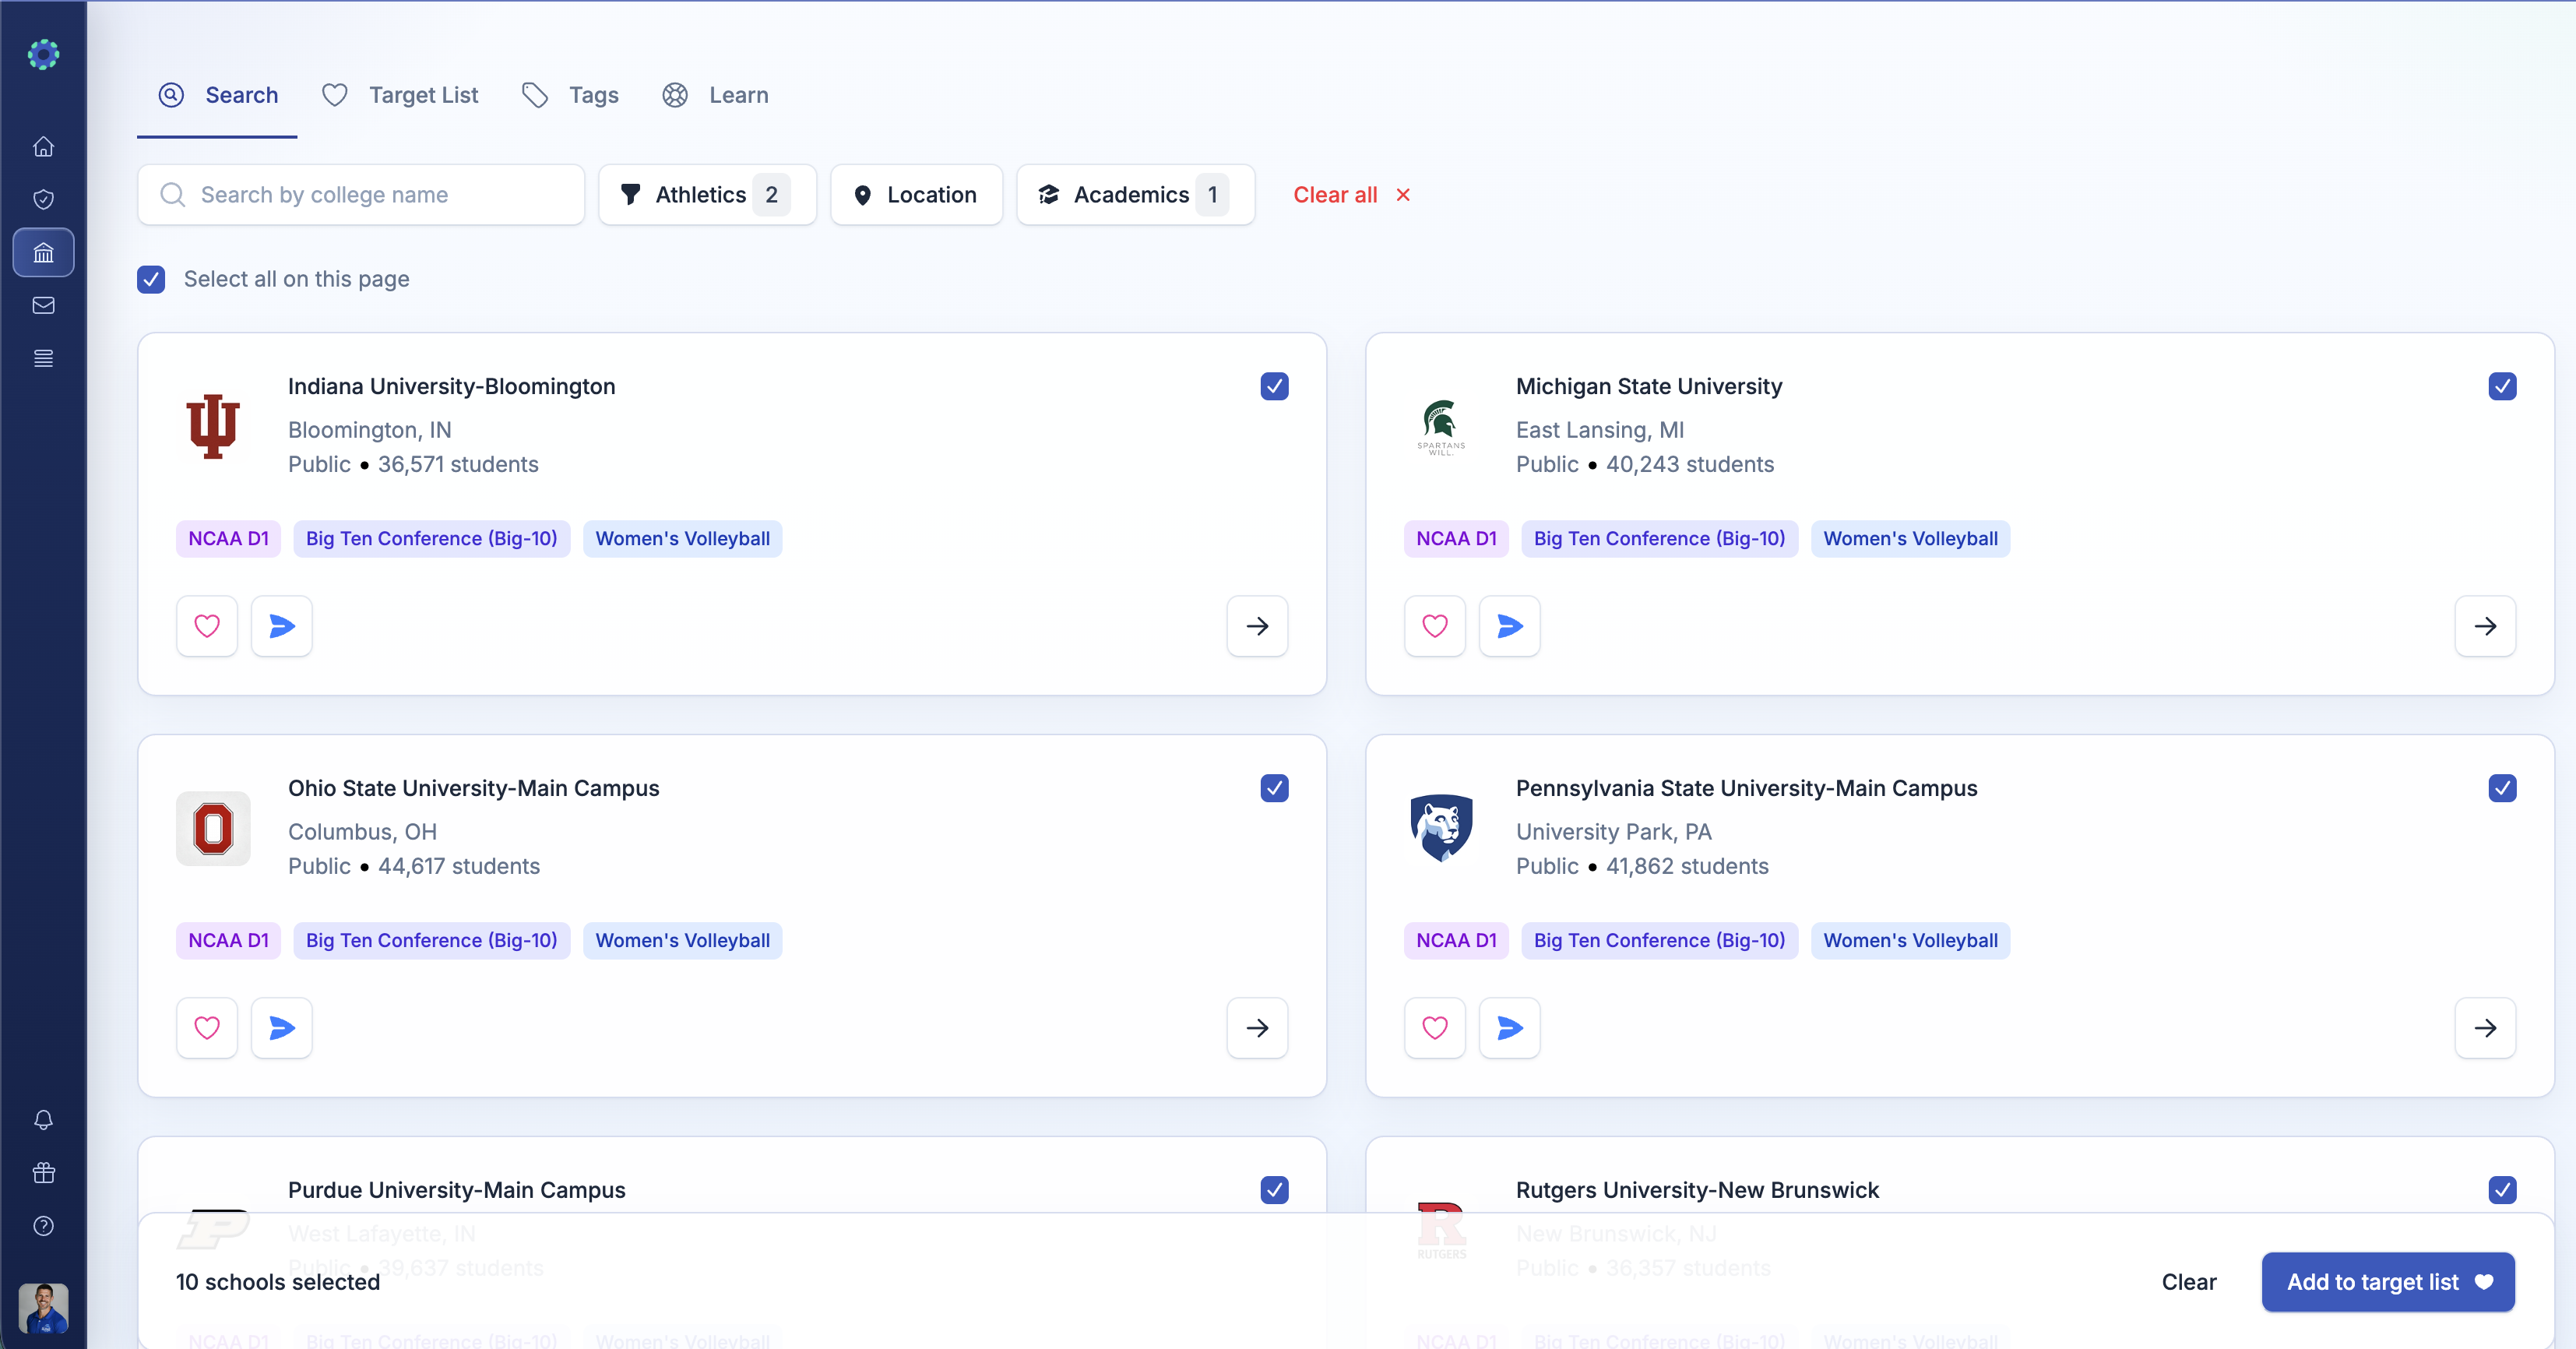Uncheck Indiana University-Bloomington checkbox

(x=1275, y=386)
